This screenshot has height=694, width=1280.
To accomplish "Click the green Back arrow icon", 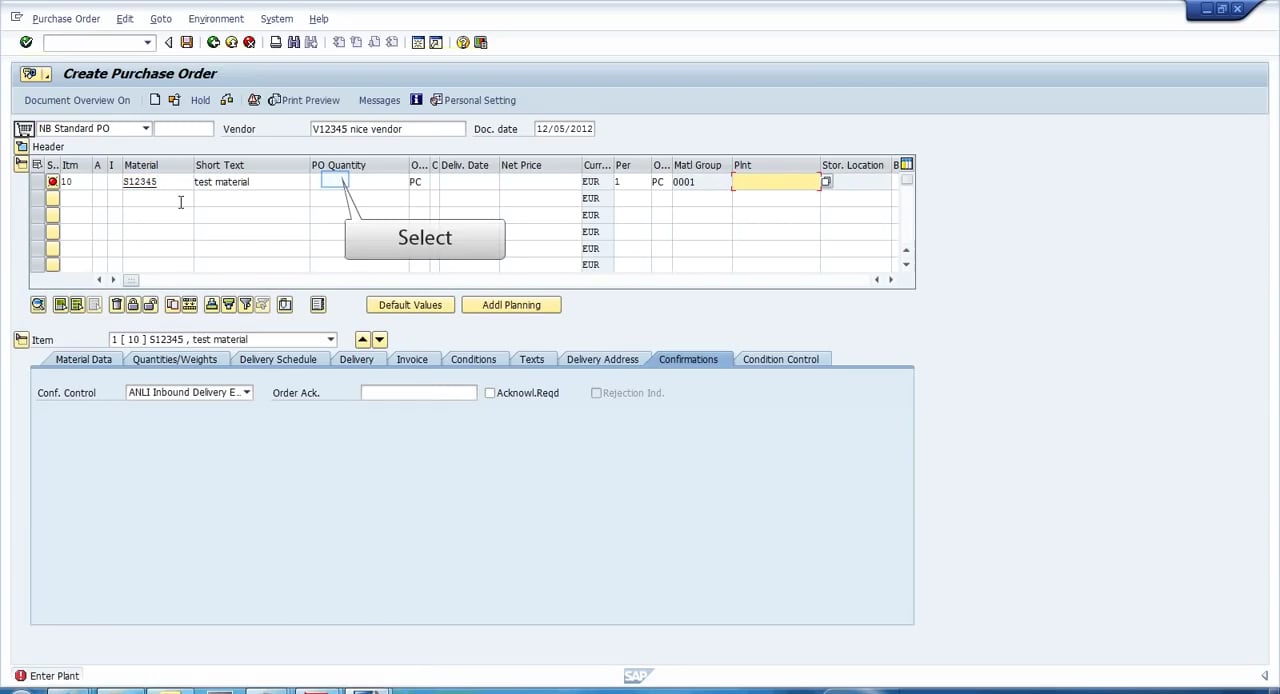I will 213,42.
